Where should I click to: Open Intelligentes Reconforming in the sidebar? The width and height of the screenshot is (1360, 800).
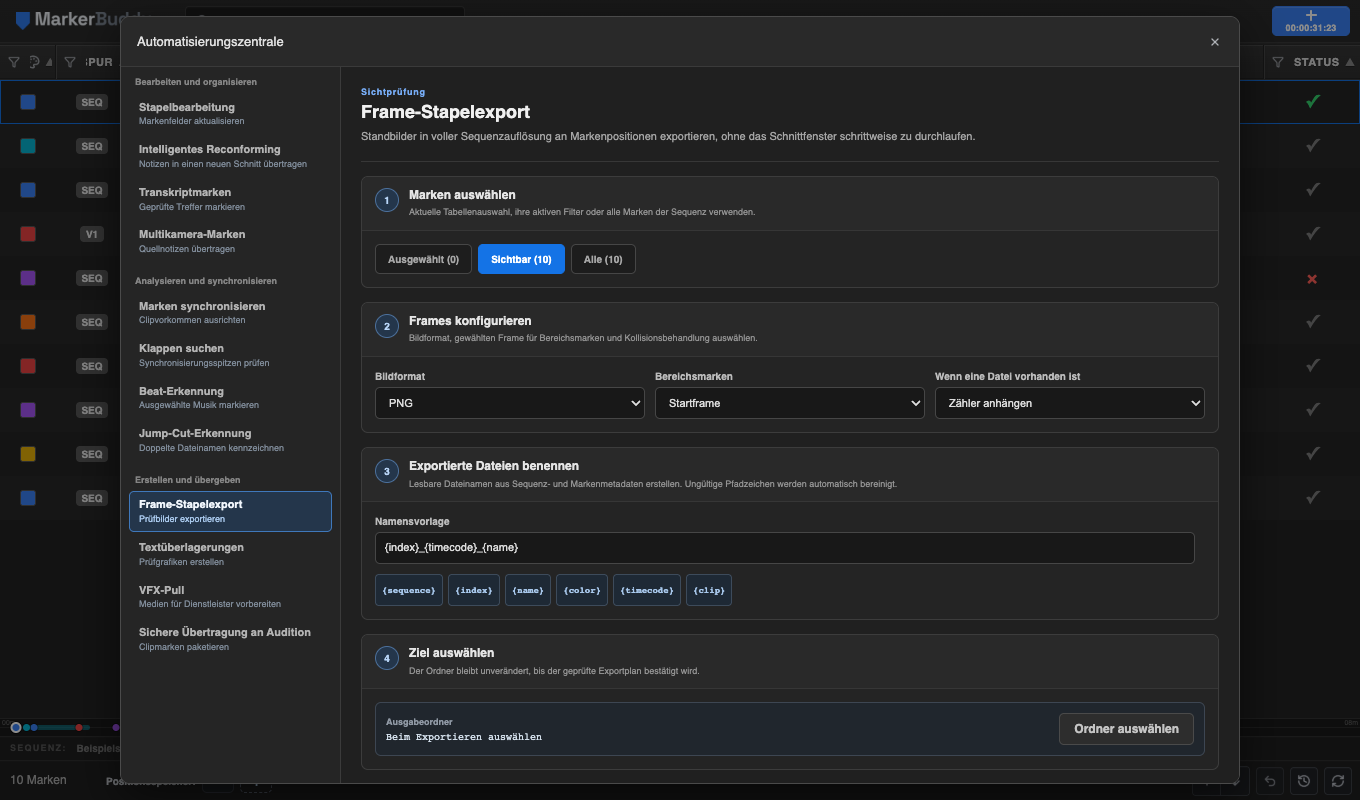point(230,156)
